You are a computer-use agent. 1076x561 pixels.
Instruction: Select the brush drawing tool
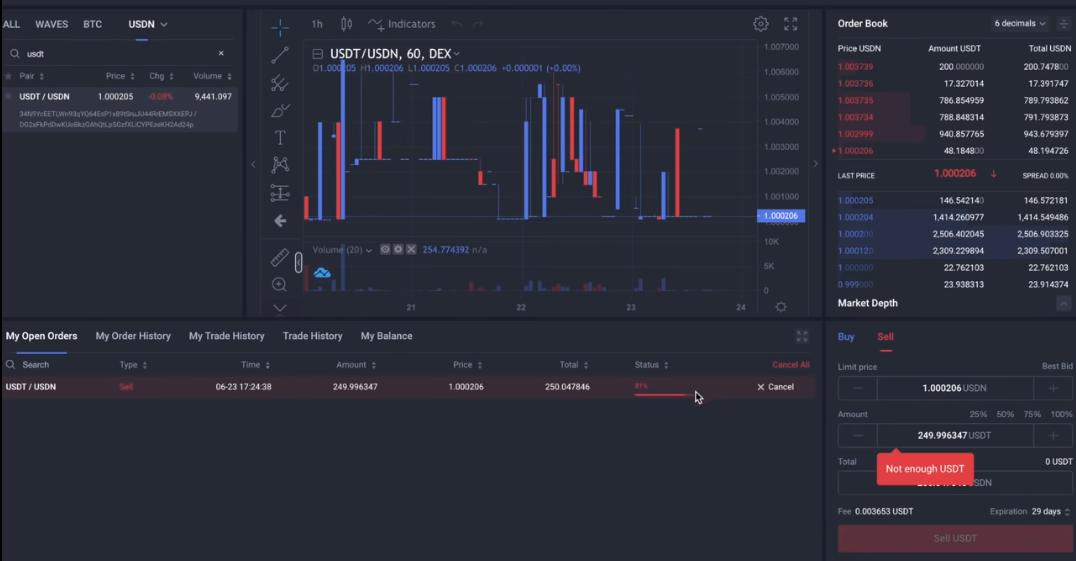click(280, 110)
